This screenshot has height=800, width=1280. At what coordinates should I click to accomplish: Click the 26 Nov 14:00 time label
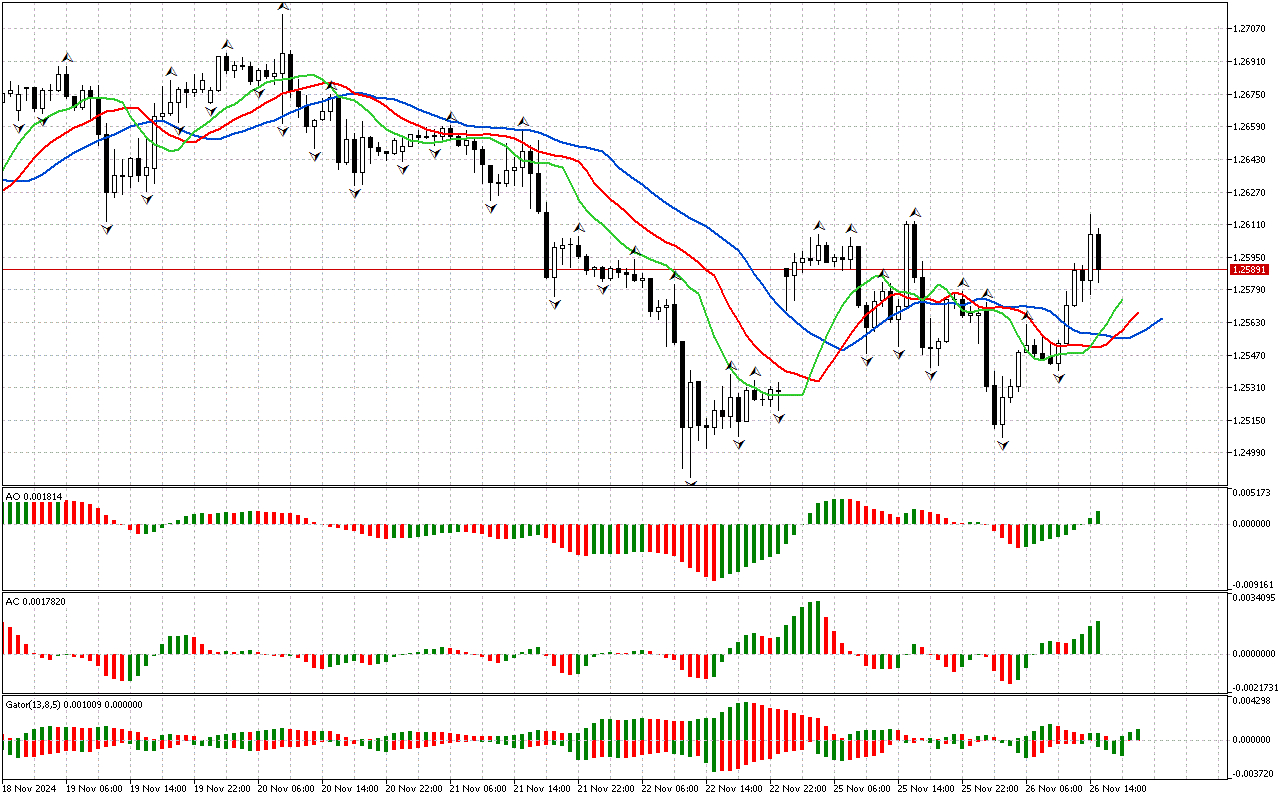[x=1119, y=789]
